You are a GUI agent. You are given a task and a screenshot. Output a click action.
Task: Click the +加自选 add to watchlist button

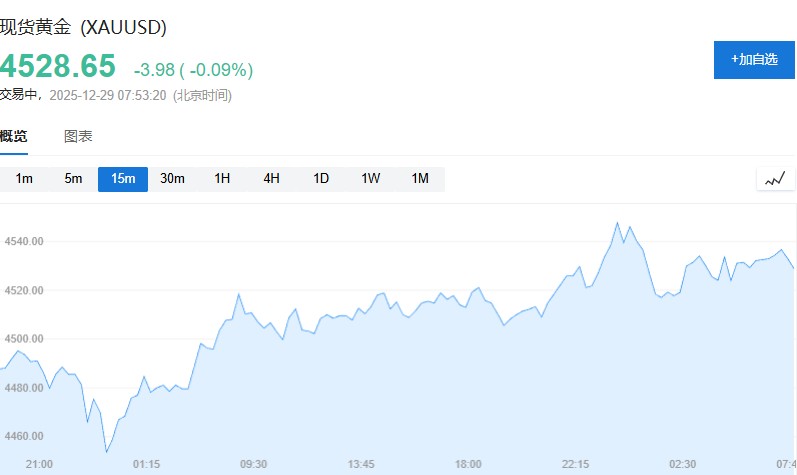point(754,60)
